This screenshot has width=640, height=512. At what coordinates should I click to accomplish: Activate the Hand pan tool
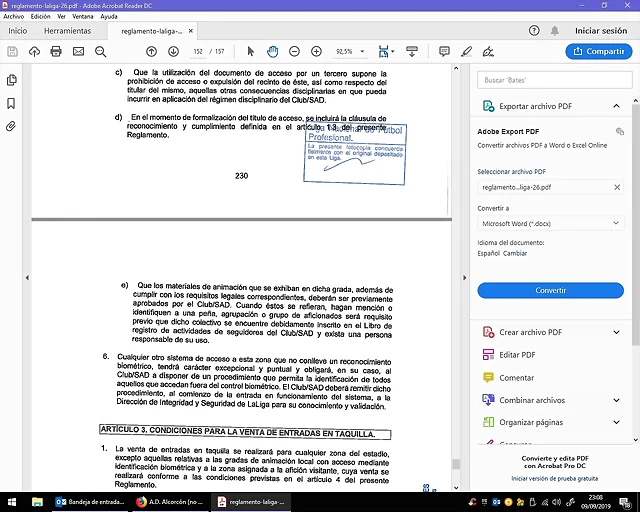(273, 51)
